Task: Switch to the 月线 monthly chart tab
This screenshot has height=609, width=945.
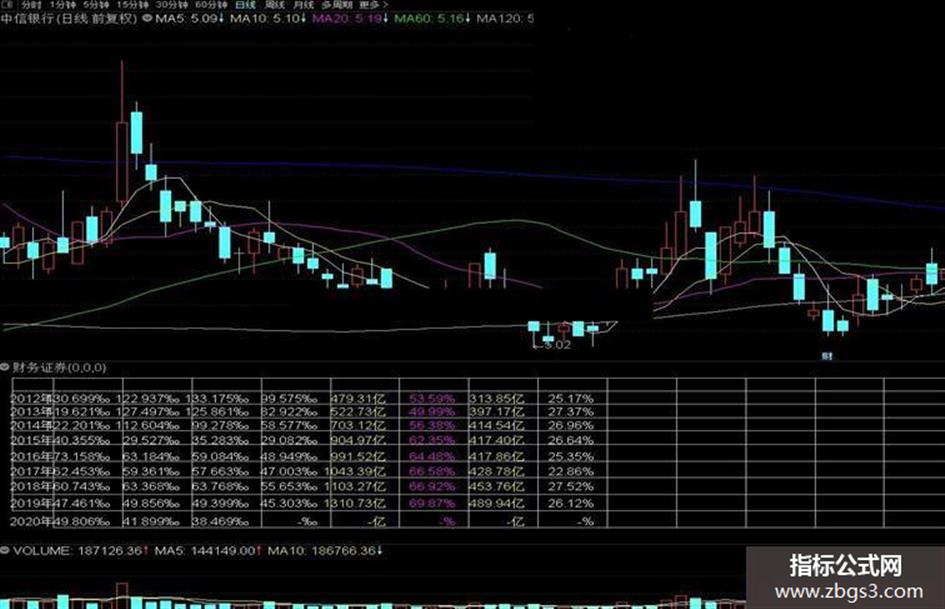Action: [x=303, y=5]
